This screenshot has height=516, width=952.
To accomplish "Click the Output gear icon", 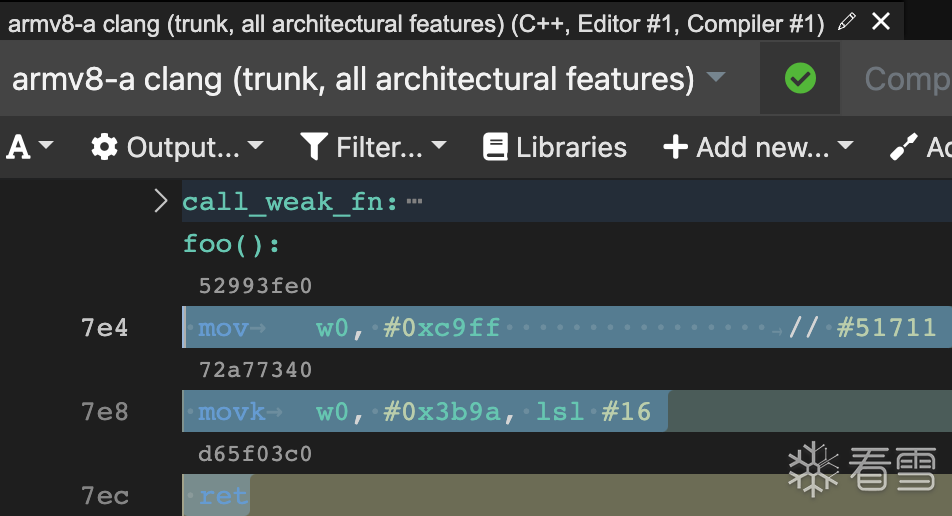I will point(104,148).
